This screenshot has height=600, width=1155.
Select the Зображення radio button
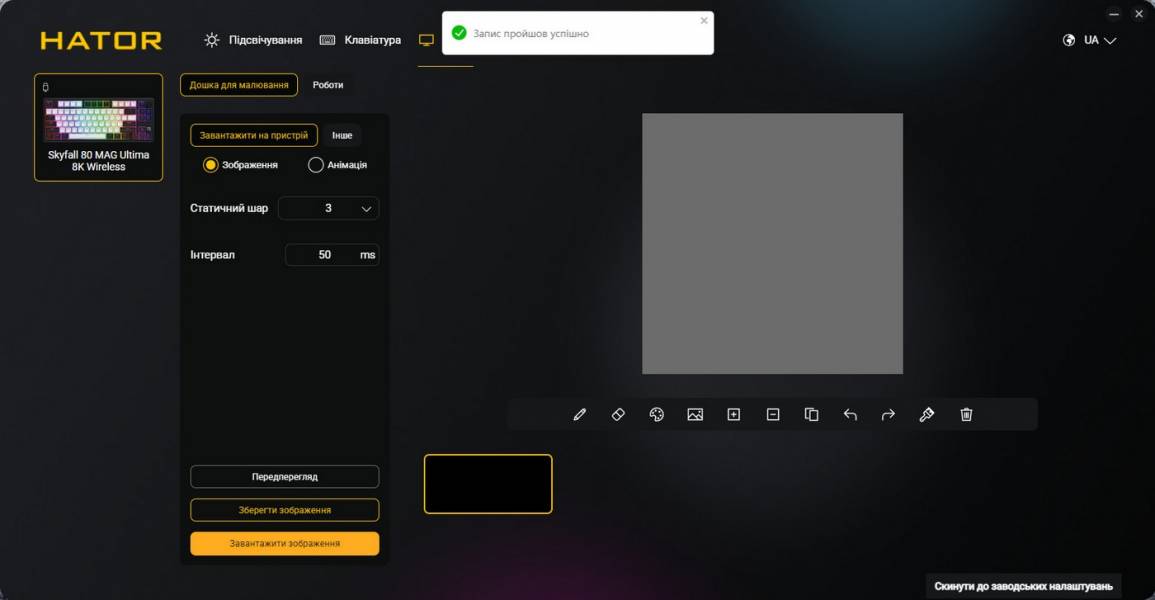tap(211, 165)
